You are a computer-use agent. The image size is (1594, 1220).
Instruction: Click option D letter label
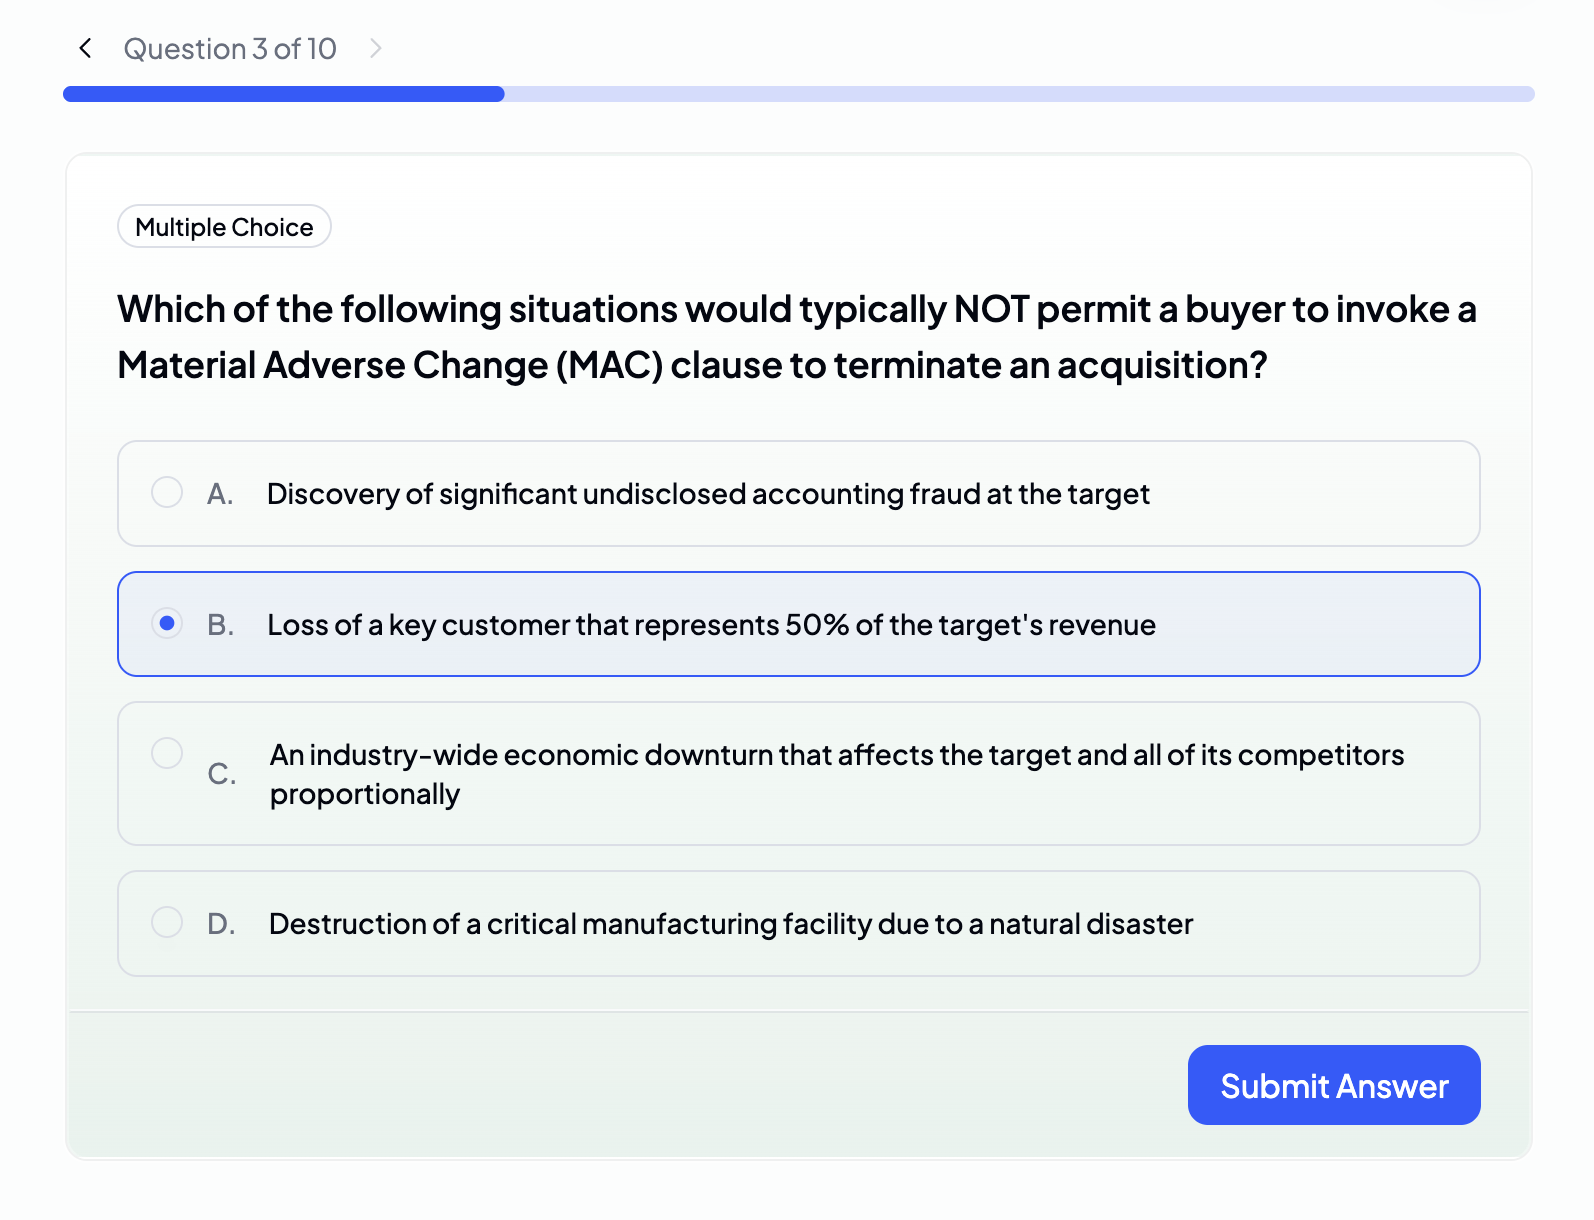[220, 922]
